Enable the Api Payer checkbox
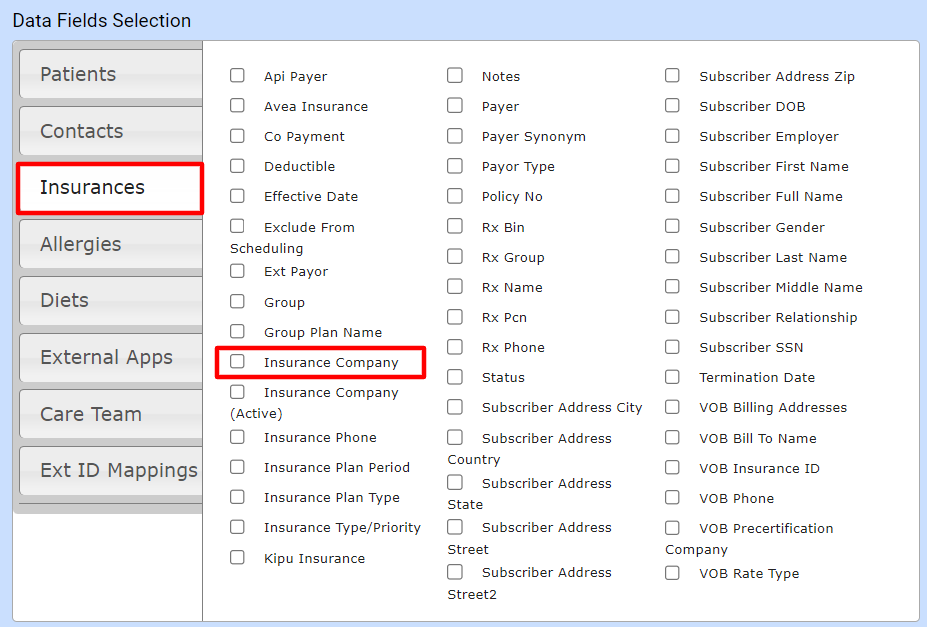927x627 pixels. (238, 76)
